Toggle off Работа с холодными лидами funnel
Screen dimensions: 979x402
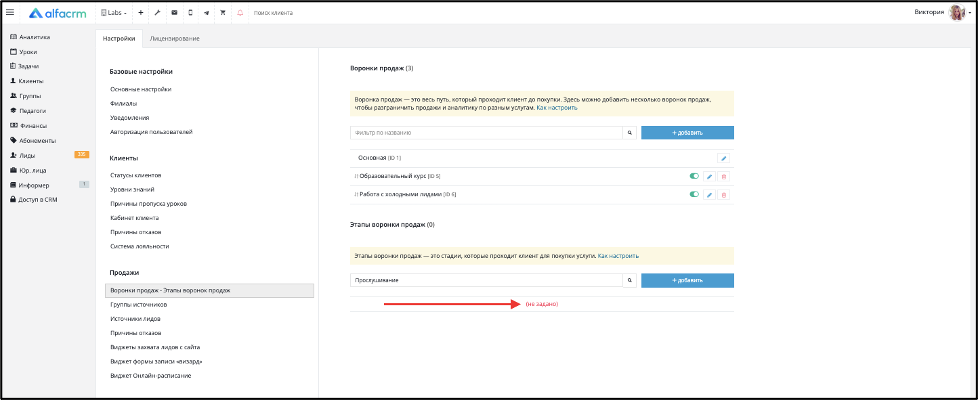694,195
